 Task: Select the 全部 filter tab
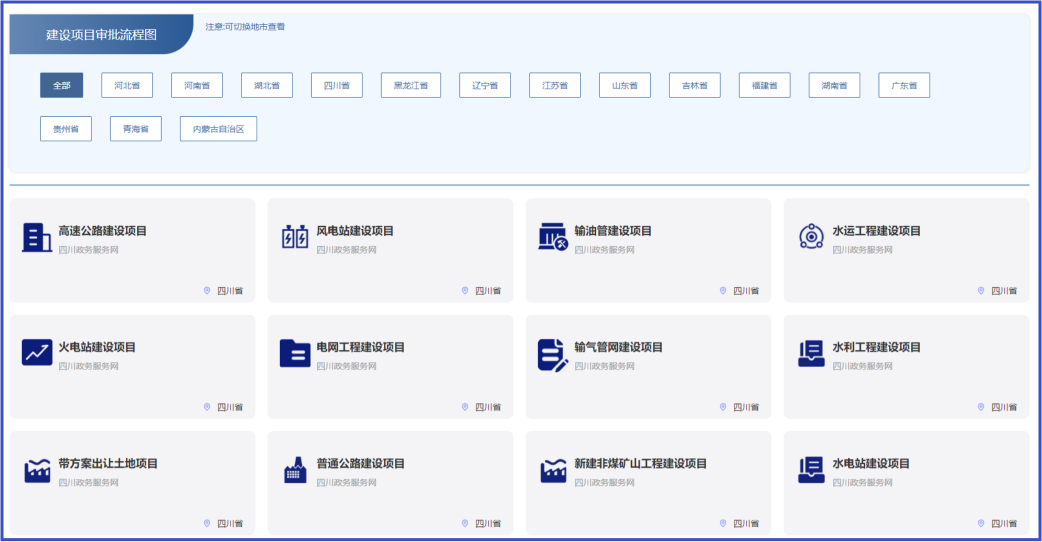[x=62, y=85]
